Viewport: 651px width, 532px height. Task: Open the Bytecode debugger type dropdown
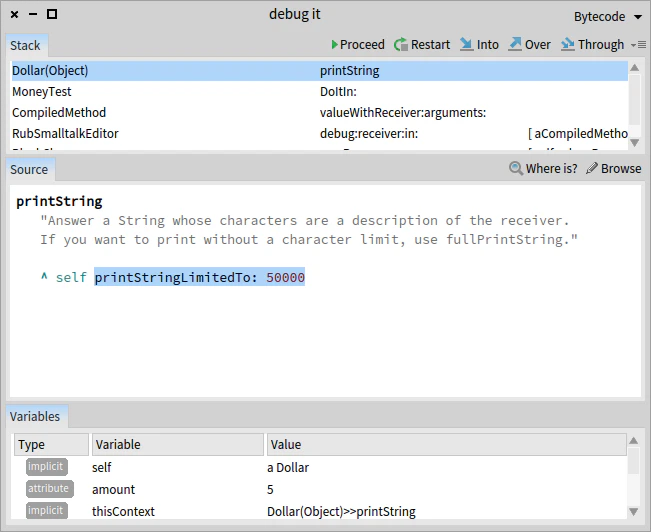608,17
